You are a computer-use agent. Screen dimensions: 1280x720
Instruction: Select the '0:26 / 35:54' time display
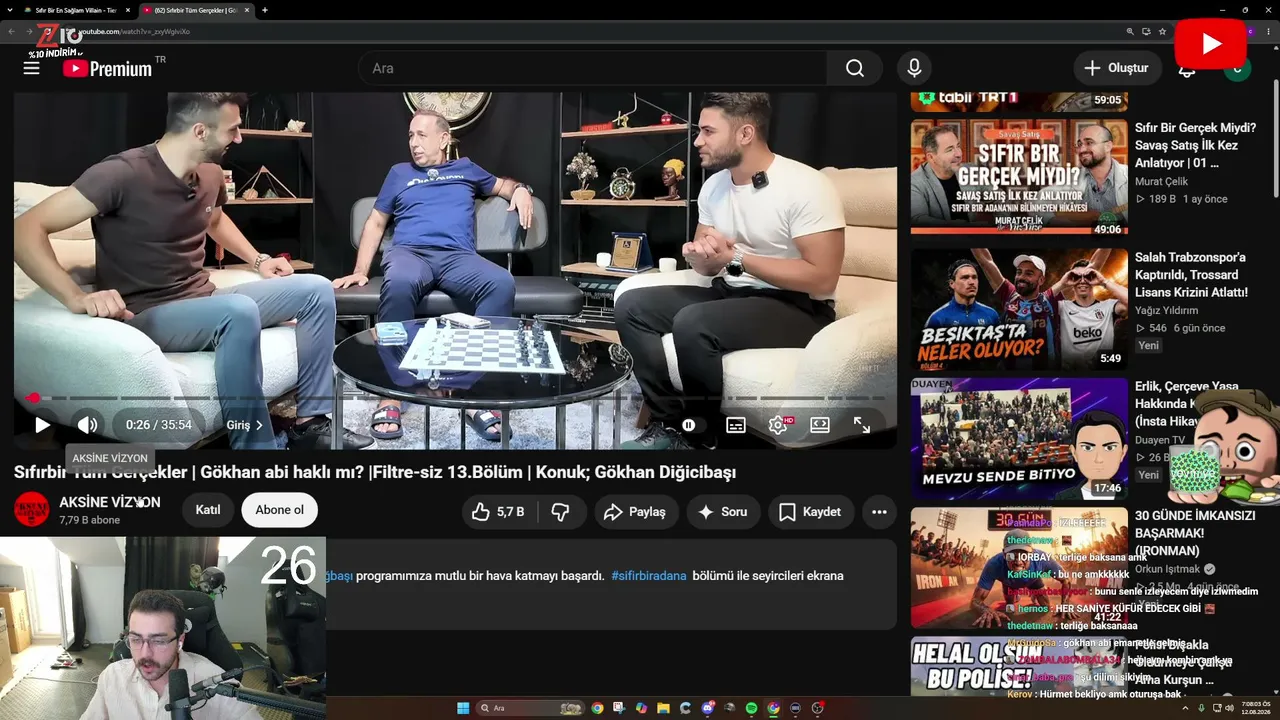point(159,425)
